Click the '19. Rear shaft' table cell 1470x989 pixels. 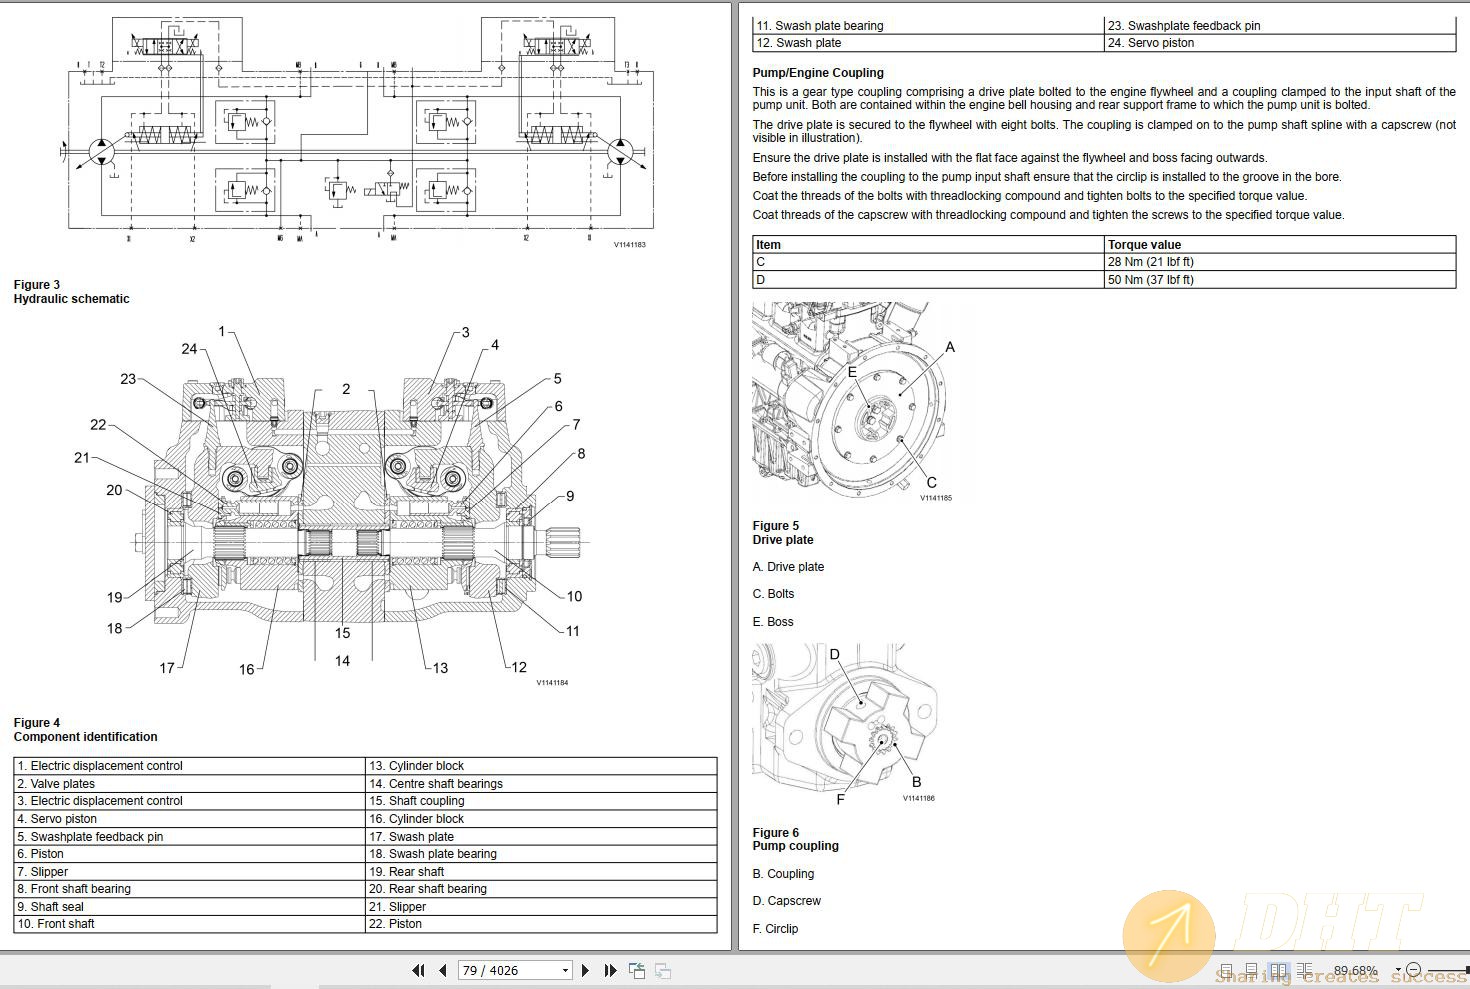541,872
